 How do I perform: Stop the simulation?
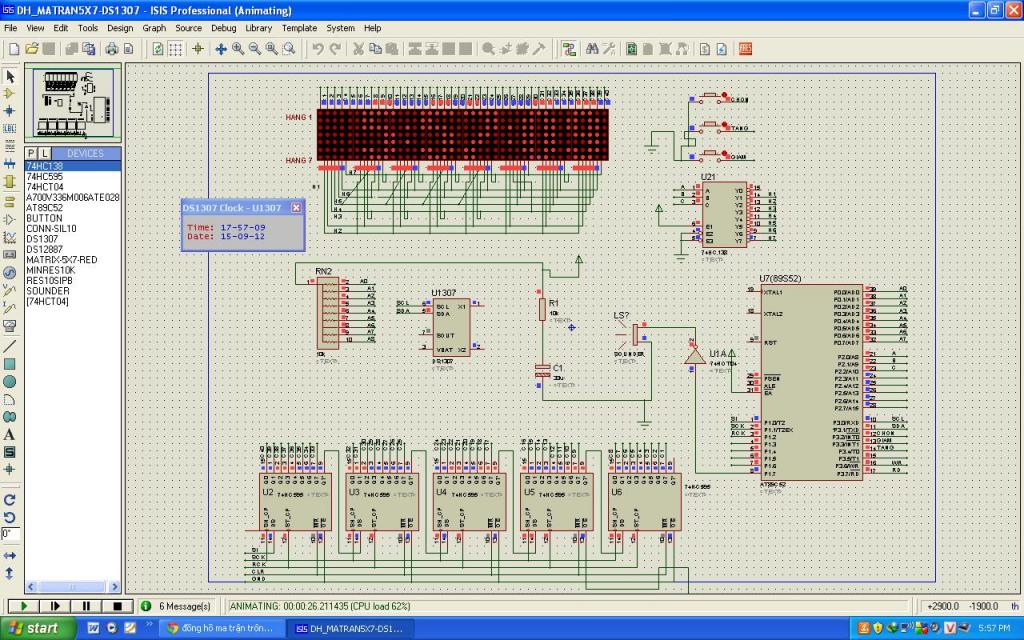116,605
